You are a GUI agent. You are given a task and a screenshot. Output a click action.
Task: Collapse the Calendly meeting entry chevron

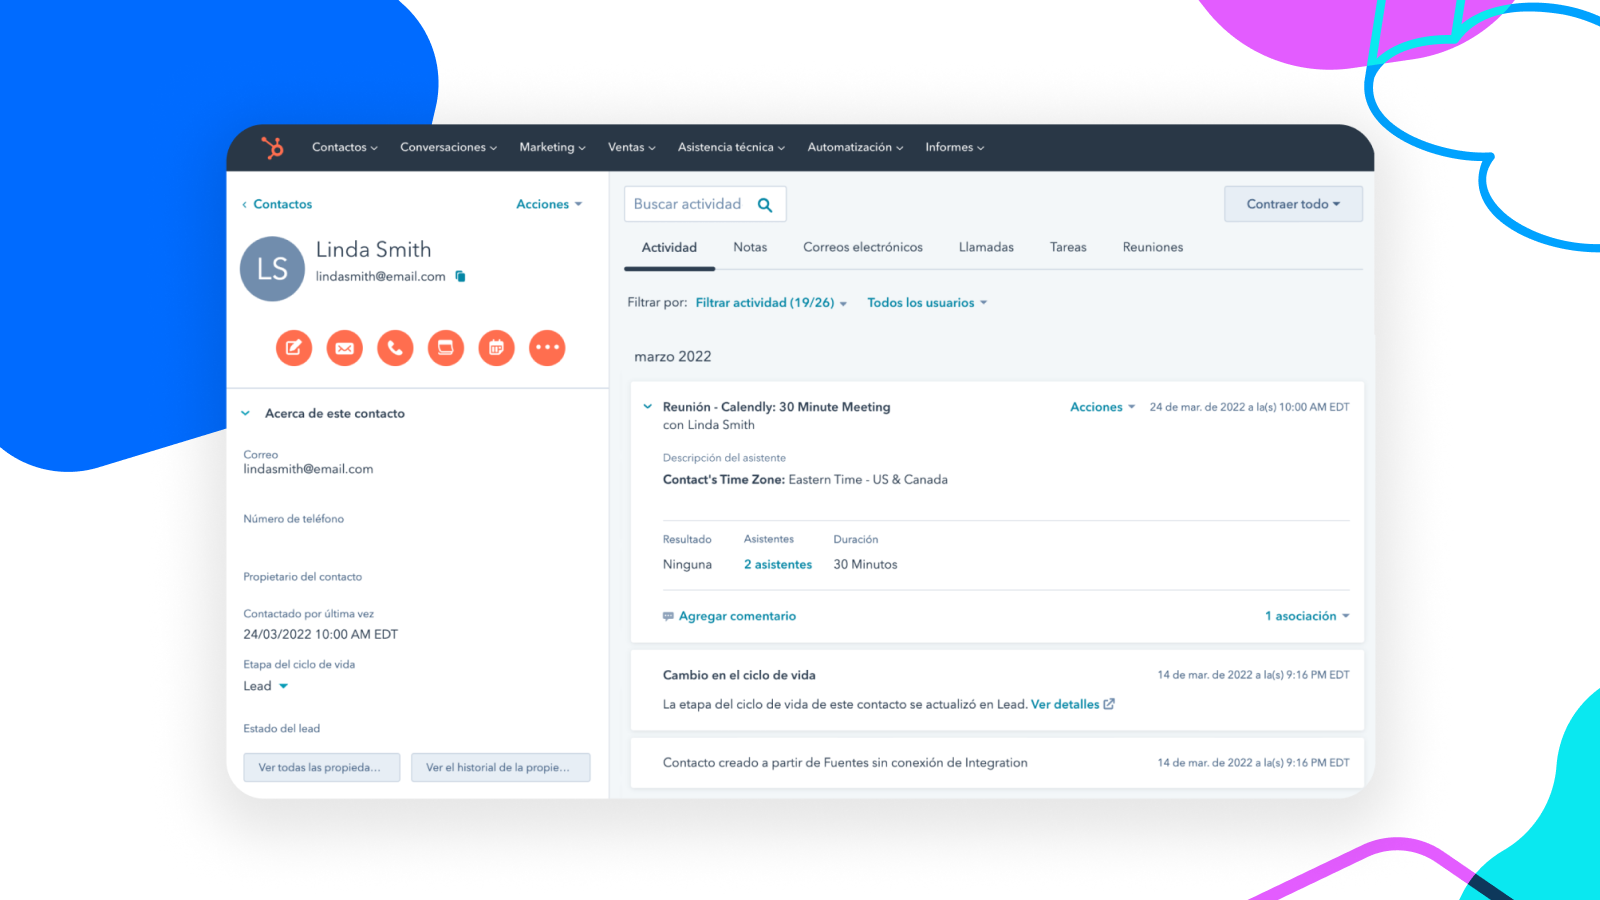[x=648, y=407]
